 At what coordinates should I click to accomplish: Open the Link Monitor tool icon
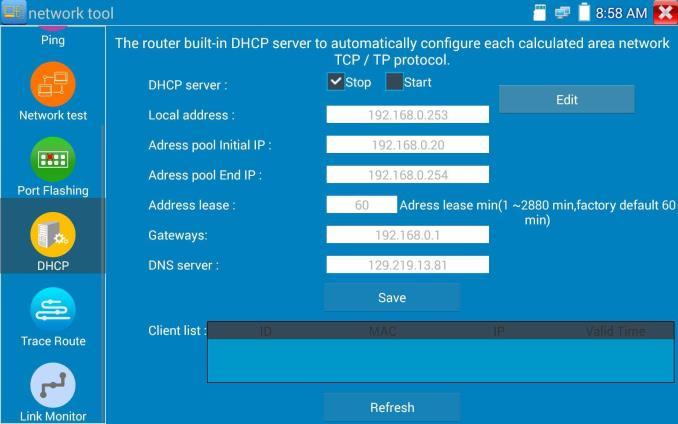click(53, 385)
